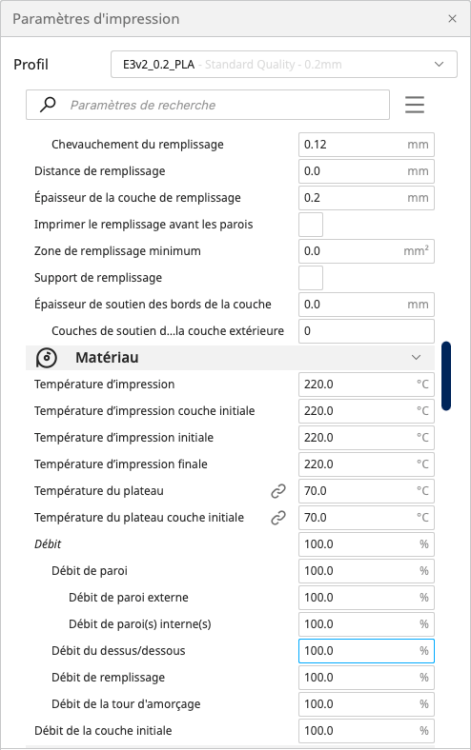Edit Température d'impression value
471x750 pixels.
click(366, 384)
